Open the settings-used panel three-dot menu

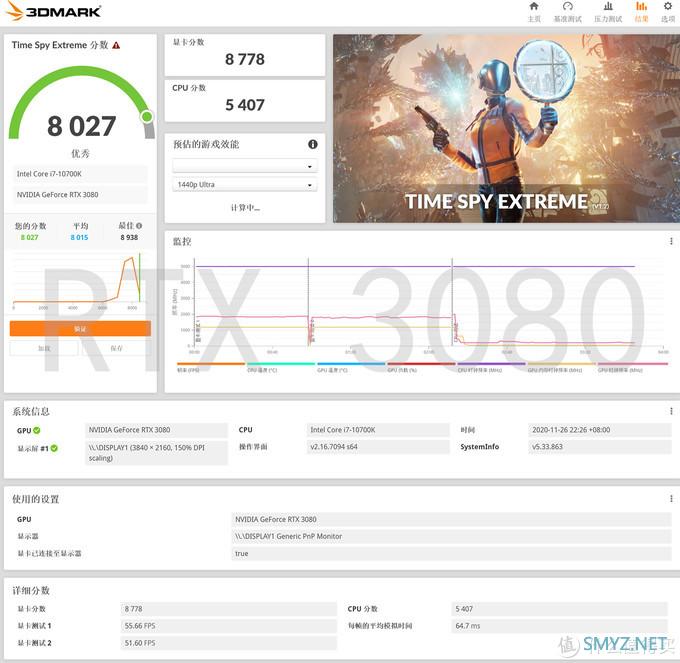click(671, 499)
